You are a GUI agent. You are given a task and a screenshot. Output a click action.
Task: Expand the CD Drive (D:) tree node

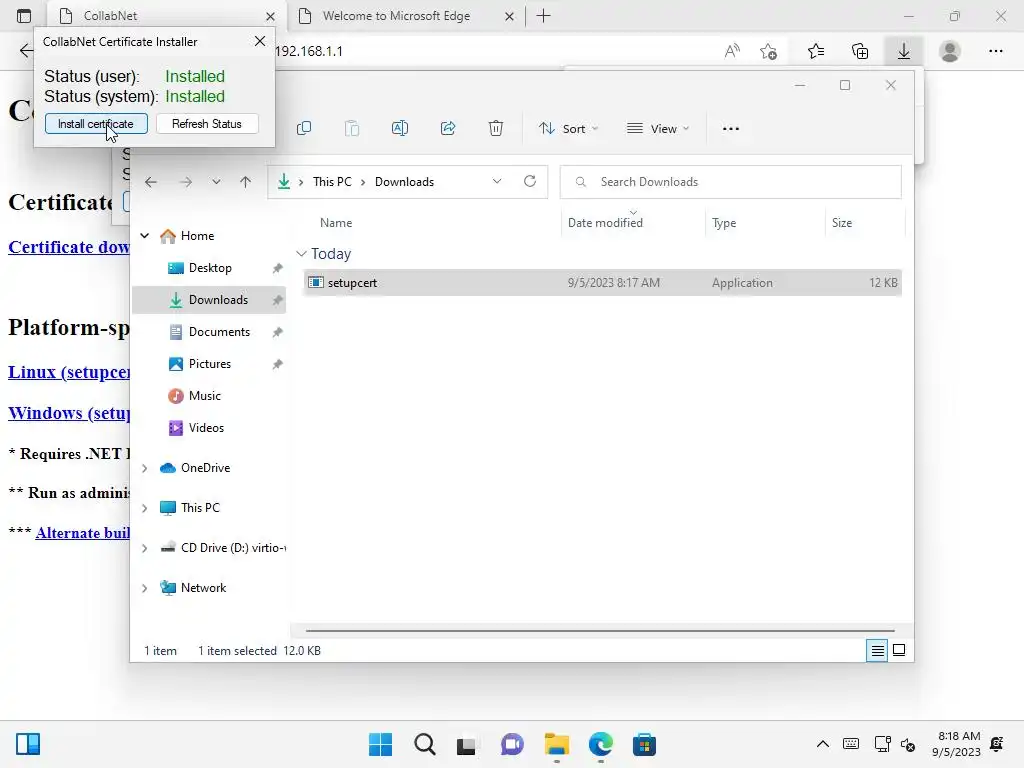coord(145,548)
